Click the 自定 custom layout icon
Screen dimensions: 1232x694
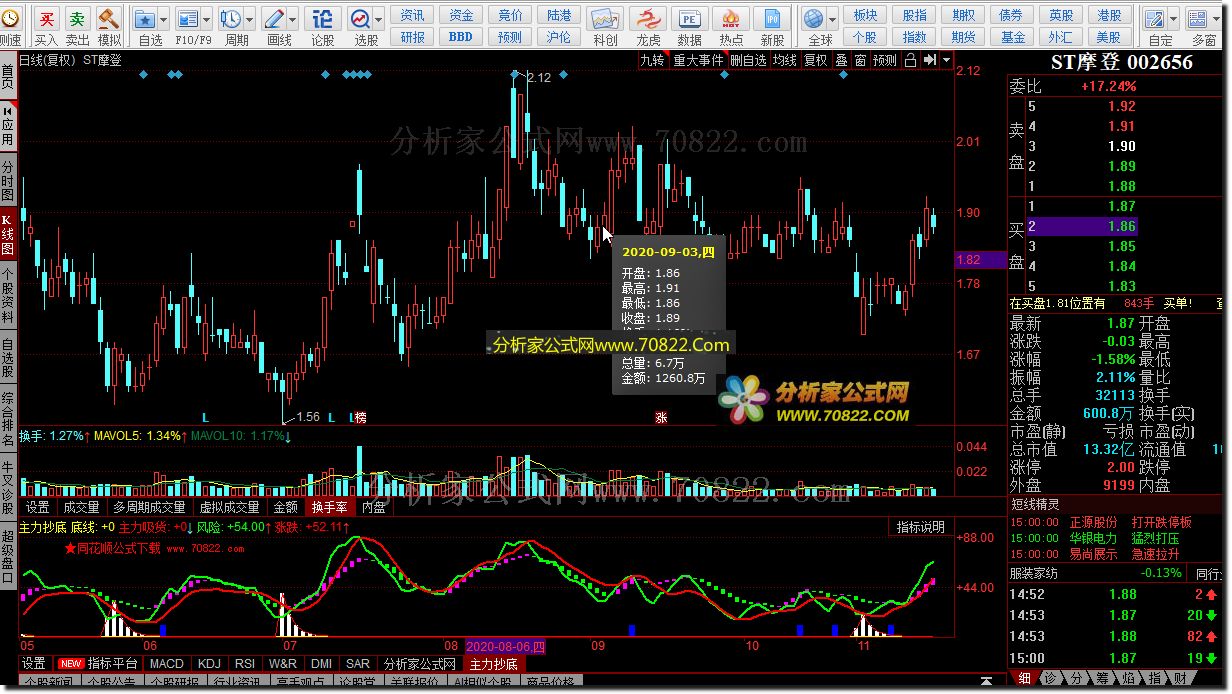pyautogui.click(x=1155, y=19)
